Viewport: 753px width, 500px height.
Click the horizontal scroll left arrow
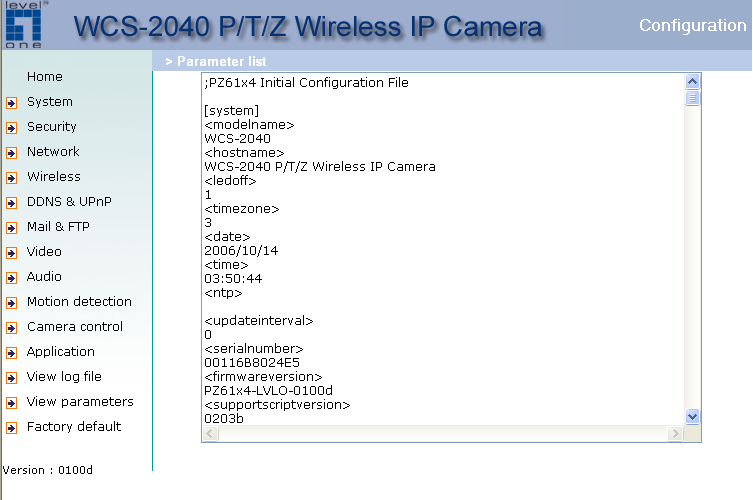[210, 434]
